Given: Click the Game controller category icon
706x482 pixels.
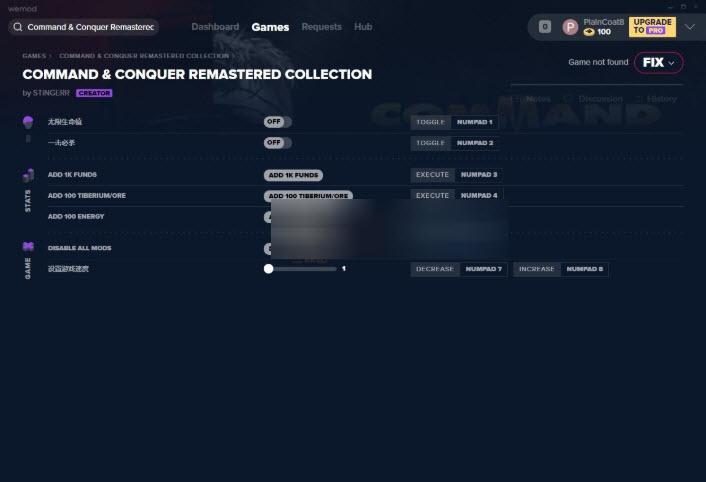Looking at the screenshot, I should click(28, 246).
